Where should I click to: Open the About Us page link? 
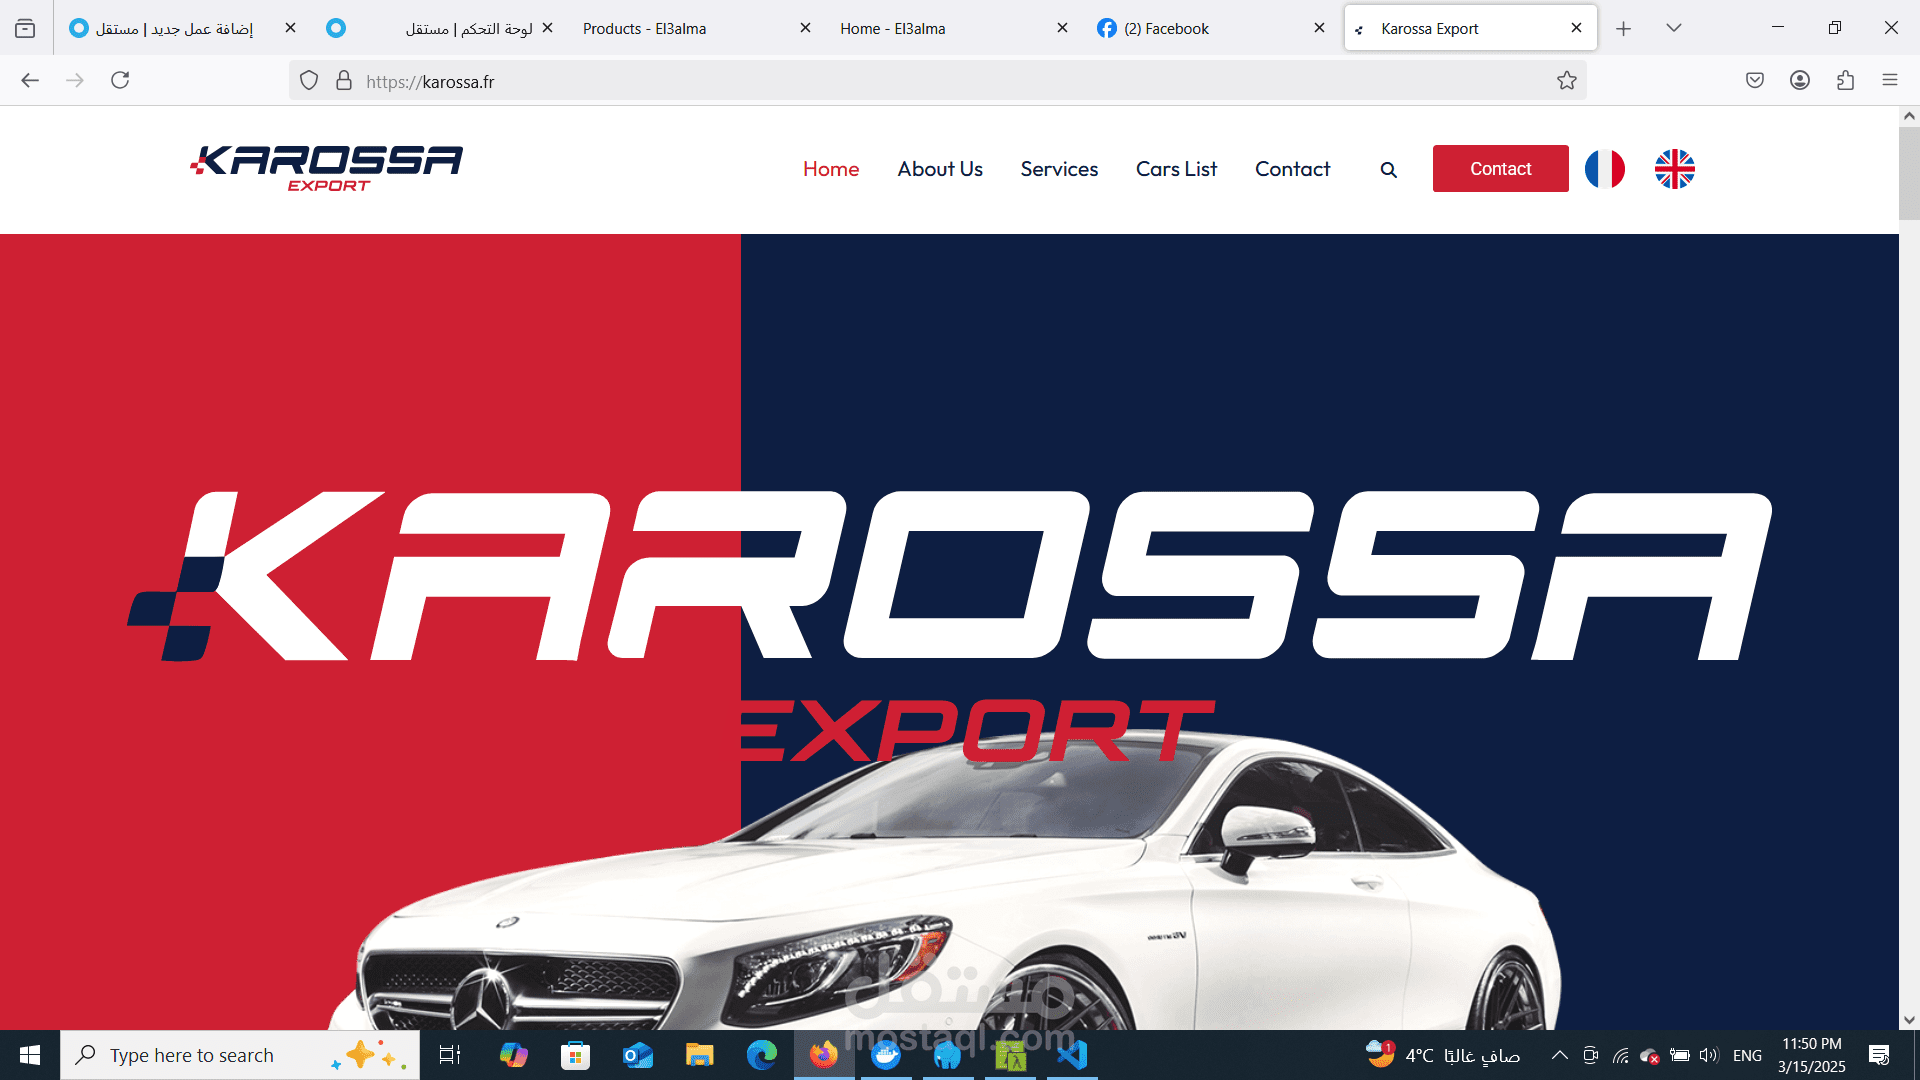pos(939,169)
